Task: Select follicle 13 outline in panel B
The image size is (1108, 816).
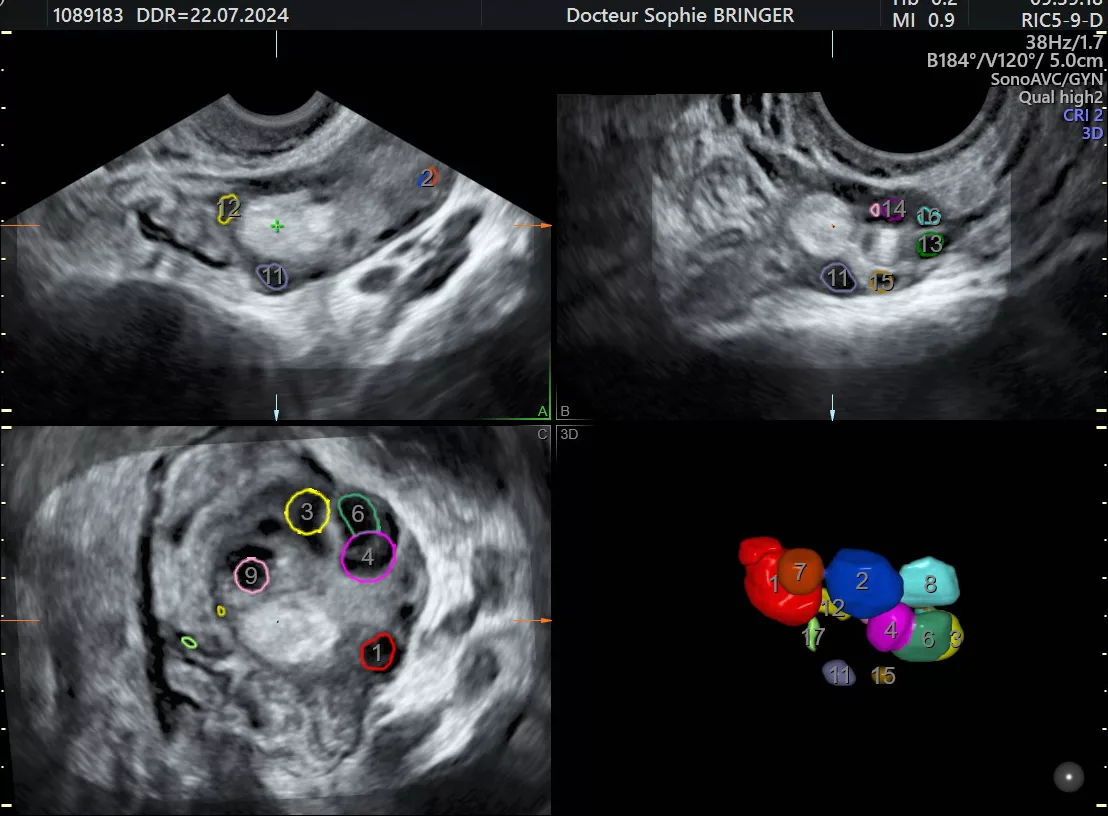Action: click(x=930, y=244)
